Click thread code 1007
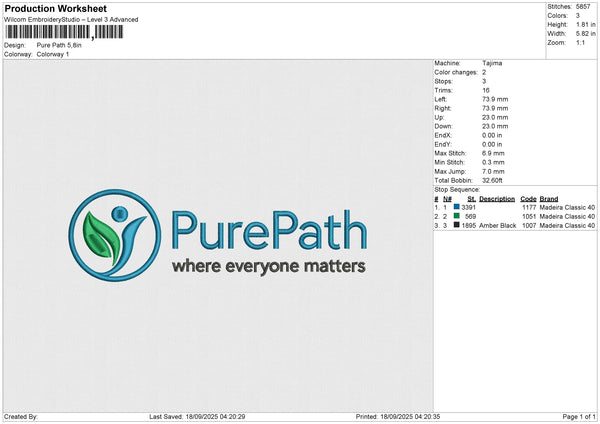The height and width of the screenshot is (424, 600). pos(529,226)
